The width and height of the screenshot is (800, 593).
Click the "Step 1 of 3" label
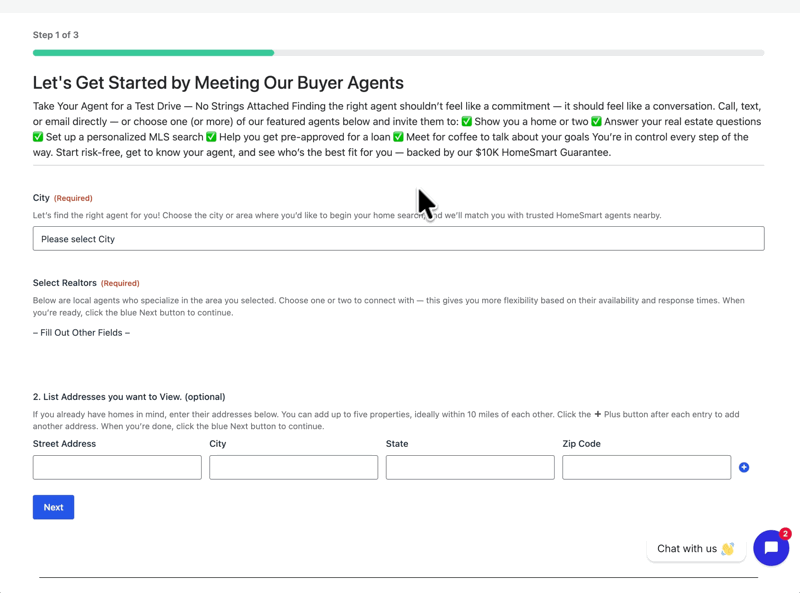(56, 35)
